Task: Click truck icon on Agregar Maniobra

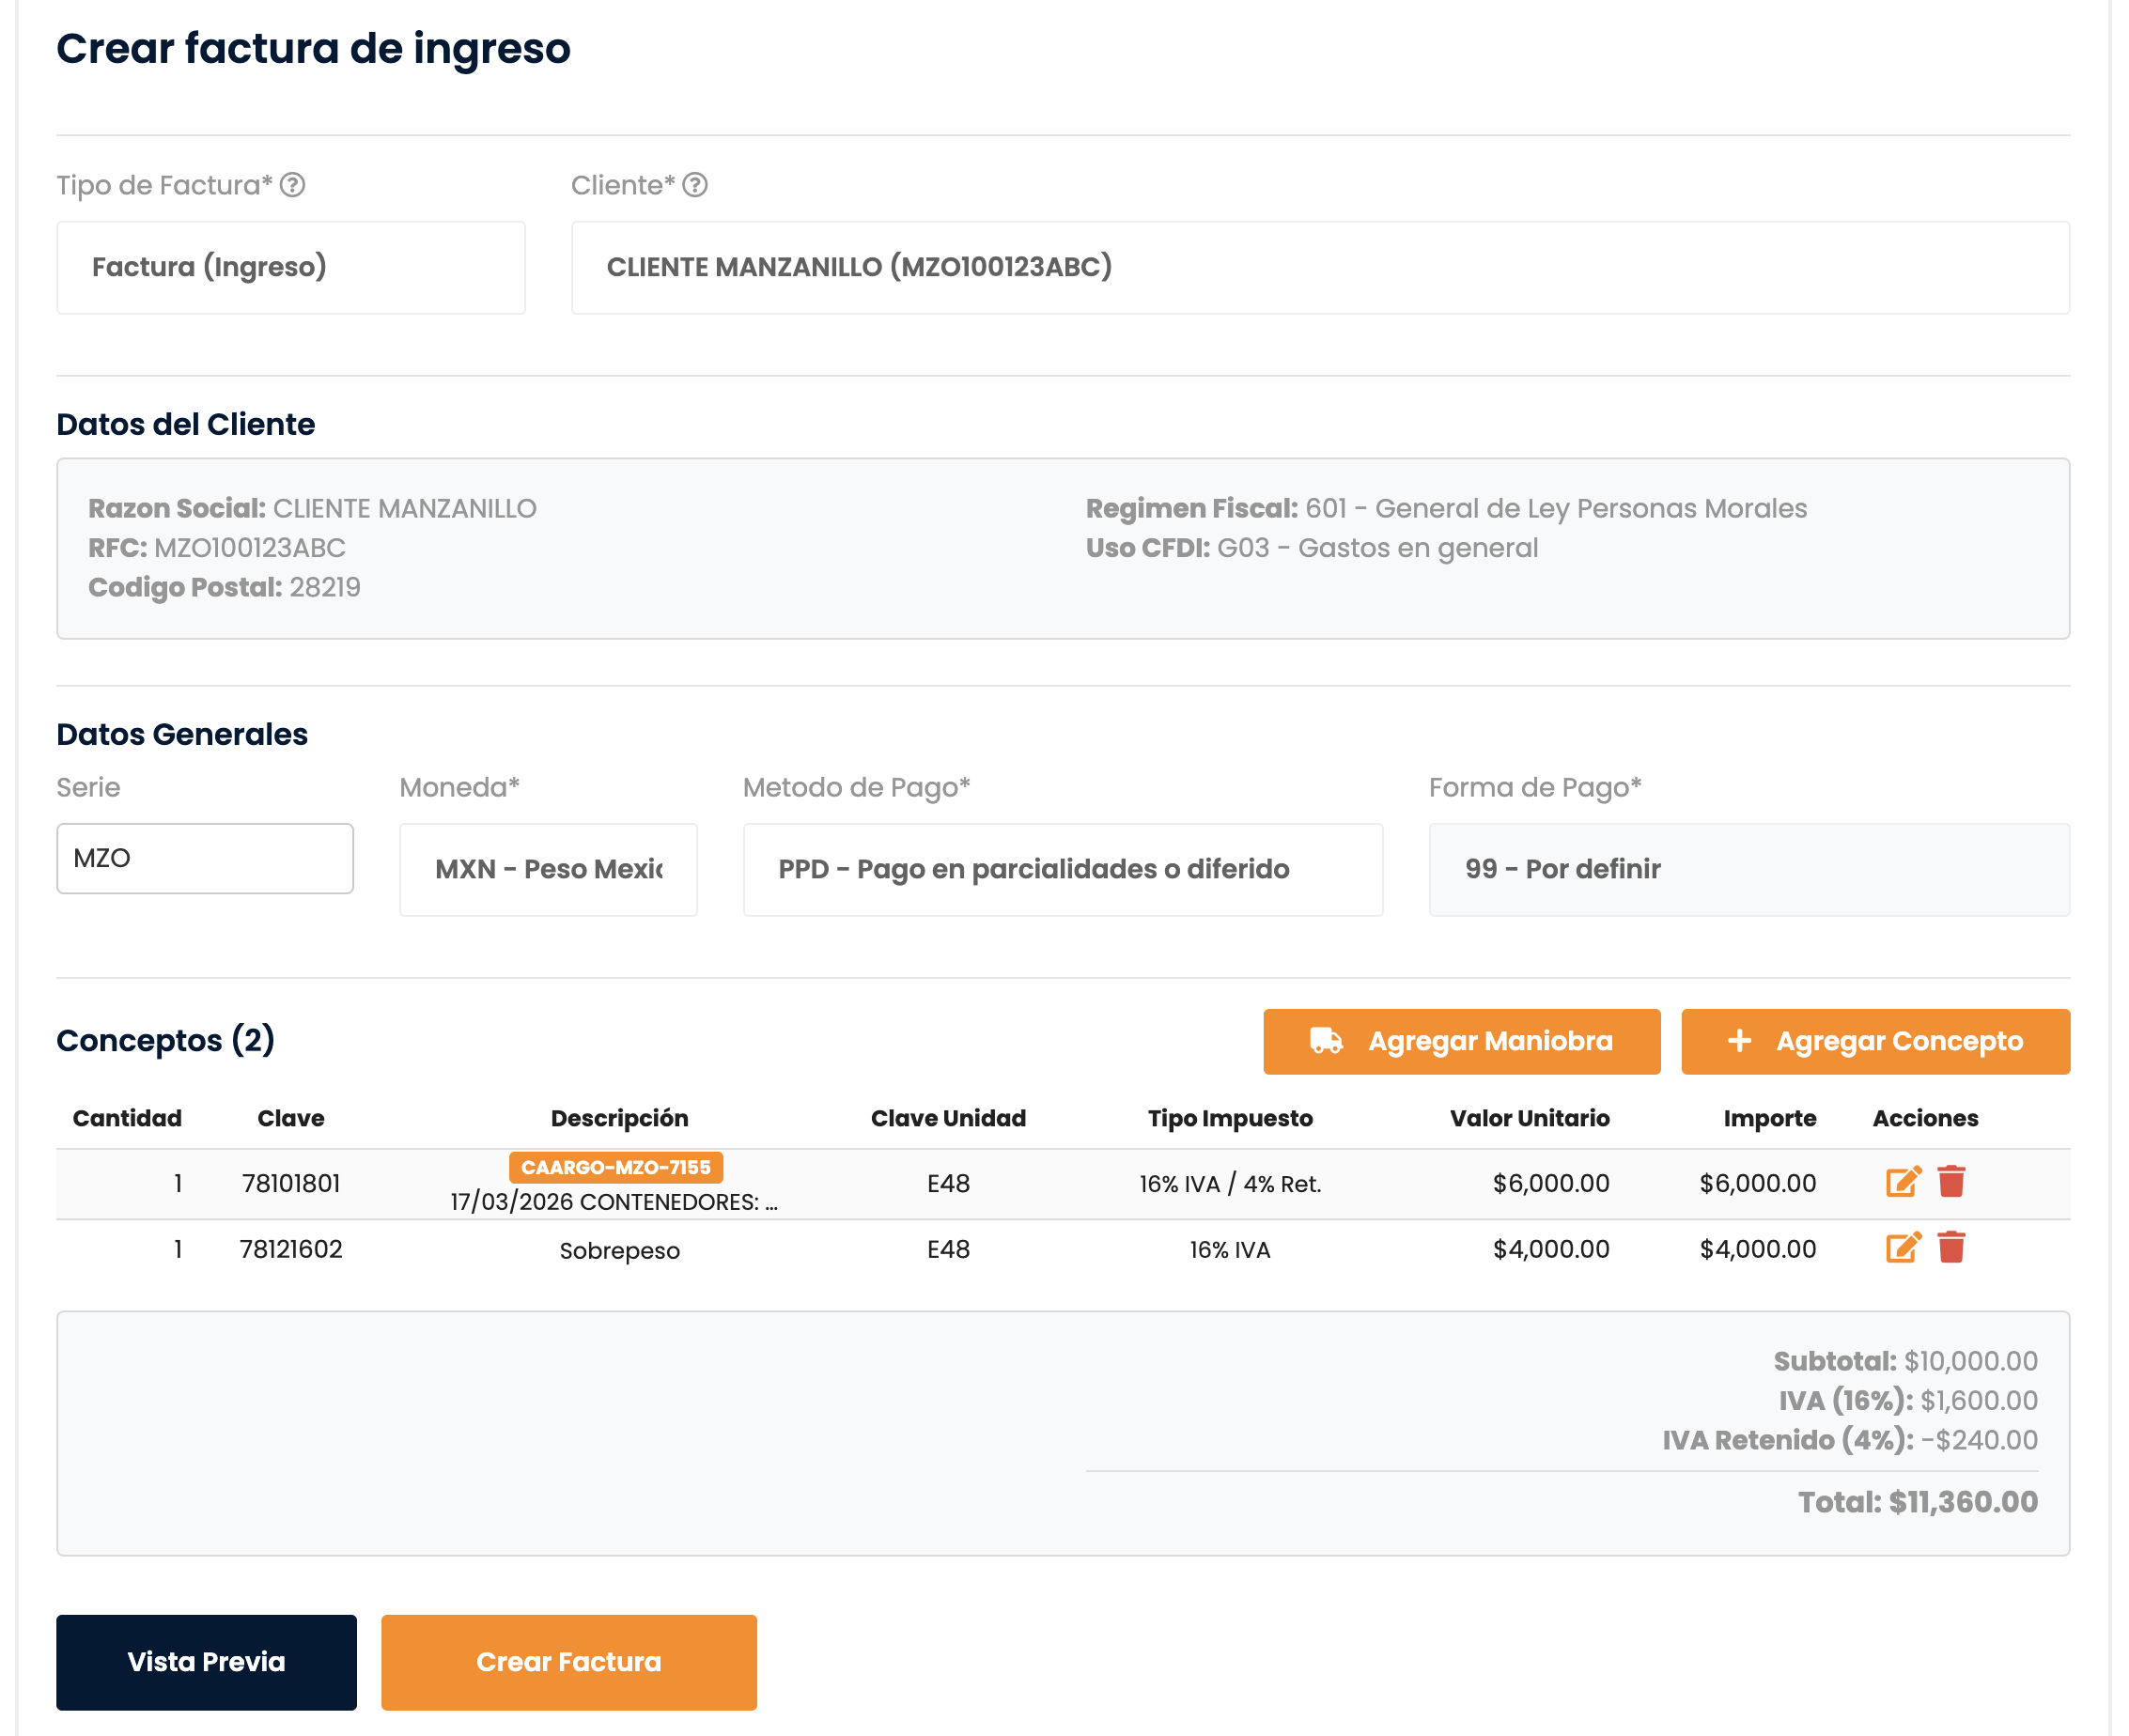Action: coord(1326,1041)
